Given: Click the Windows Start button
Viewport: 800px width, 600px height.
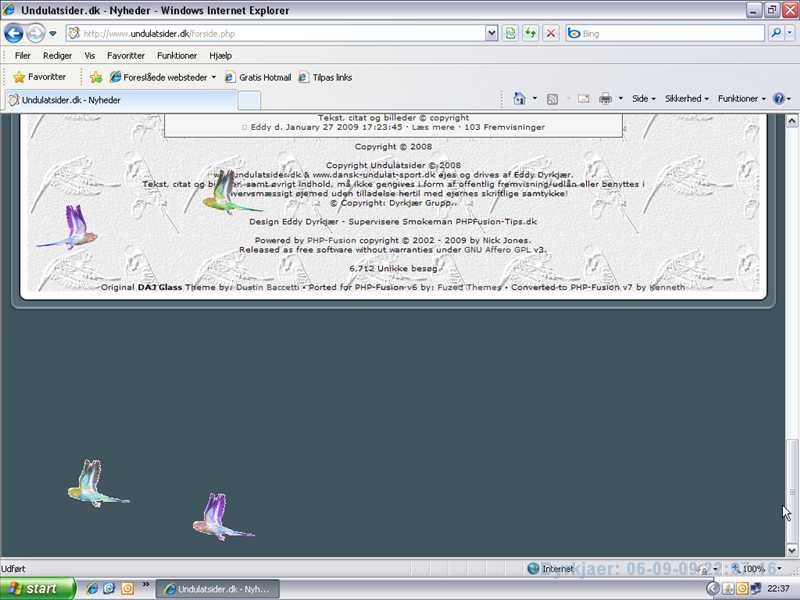Looking at the screenshot, I should [x=38, y=589].
